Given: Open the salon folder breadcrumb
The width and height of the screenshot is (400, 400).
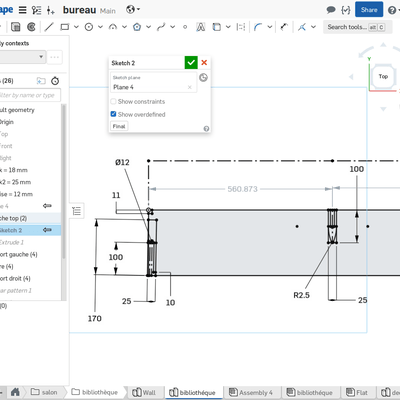Looking at the screenshot, I should [44, 392].
